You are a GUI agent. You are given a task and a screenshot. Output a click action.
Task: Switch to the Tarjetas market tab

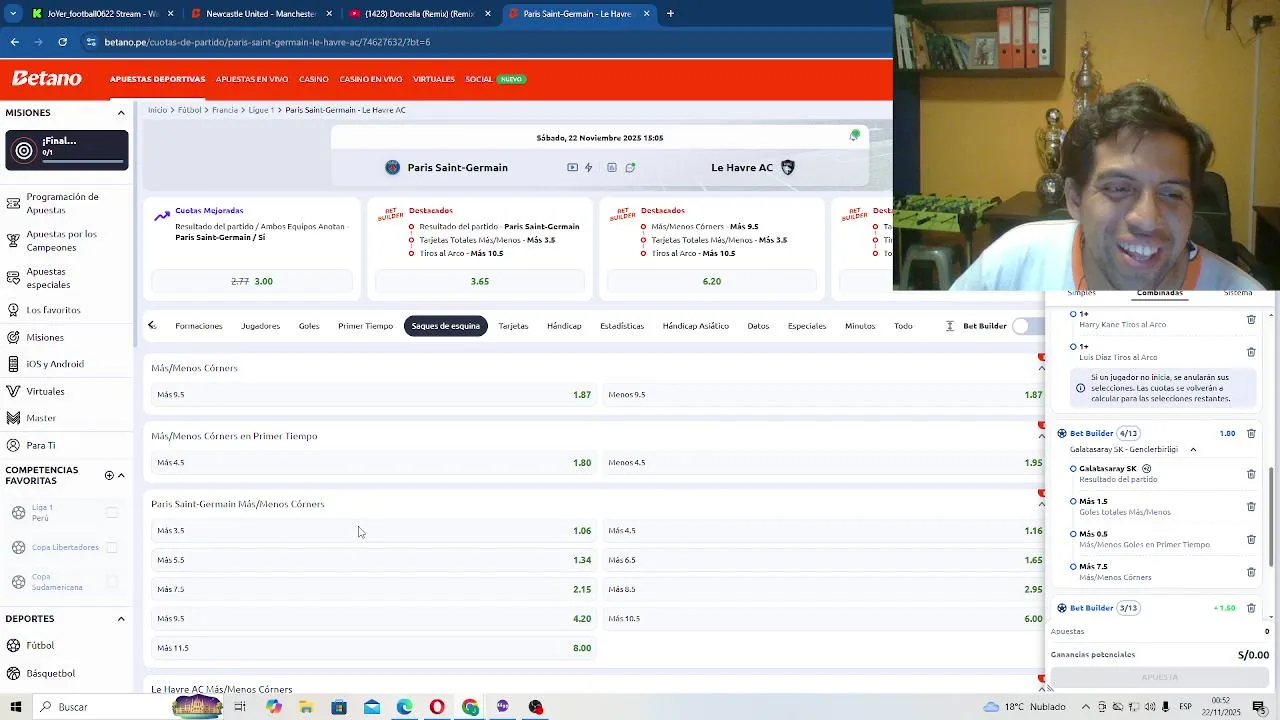coord(513,326)
